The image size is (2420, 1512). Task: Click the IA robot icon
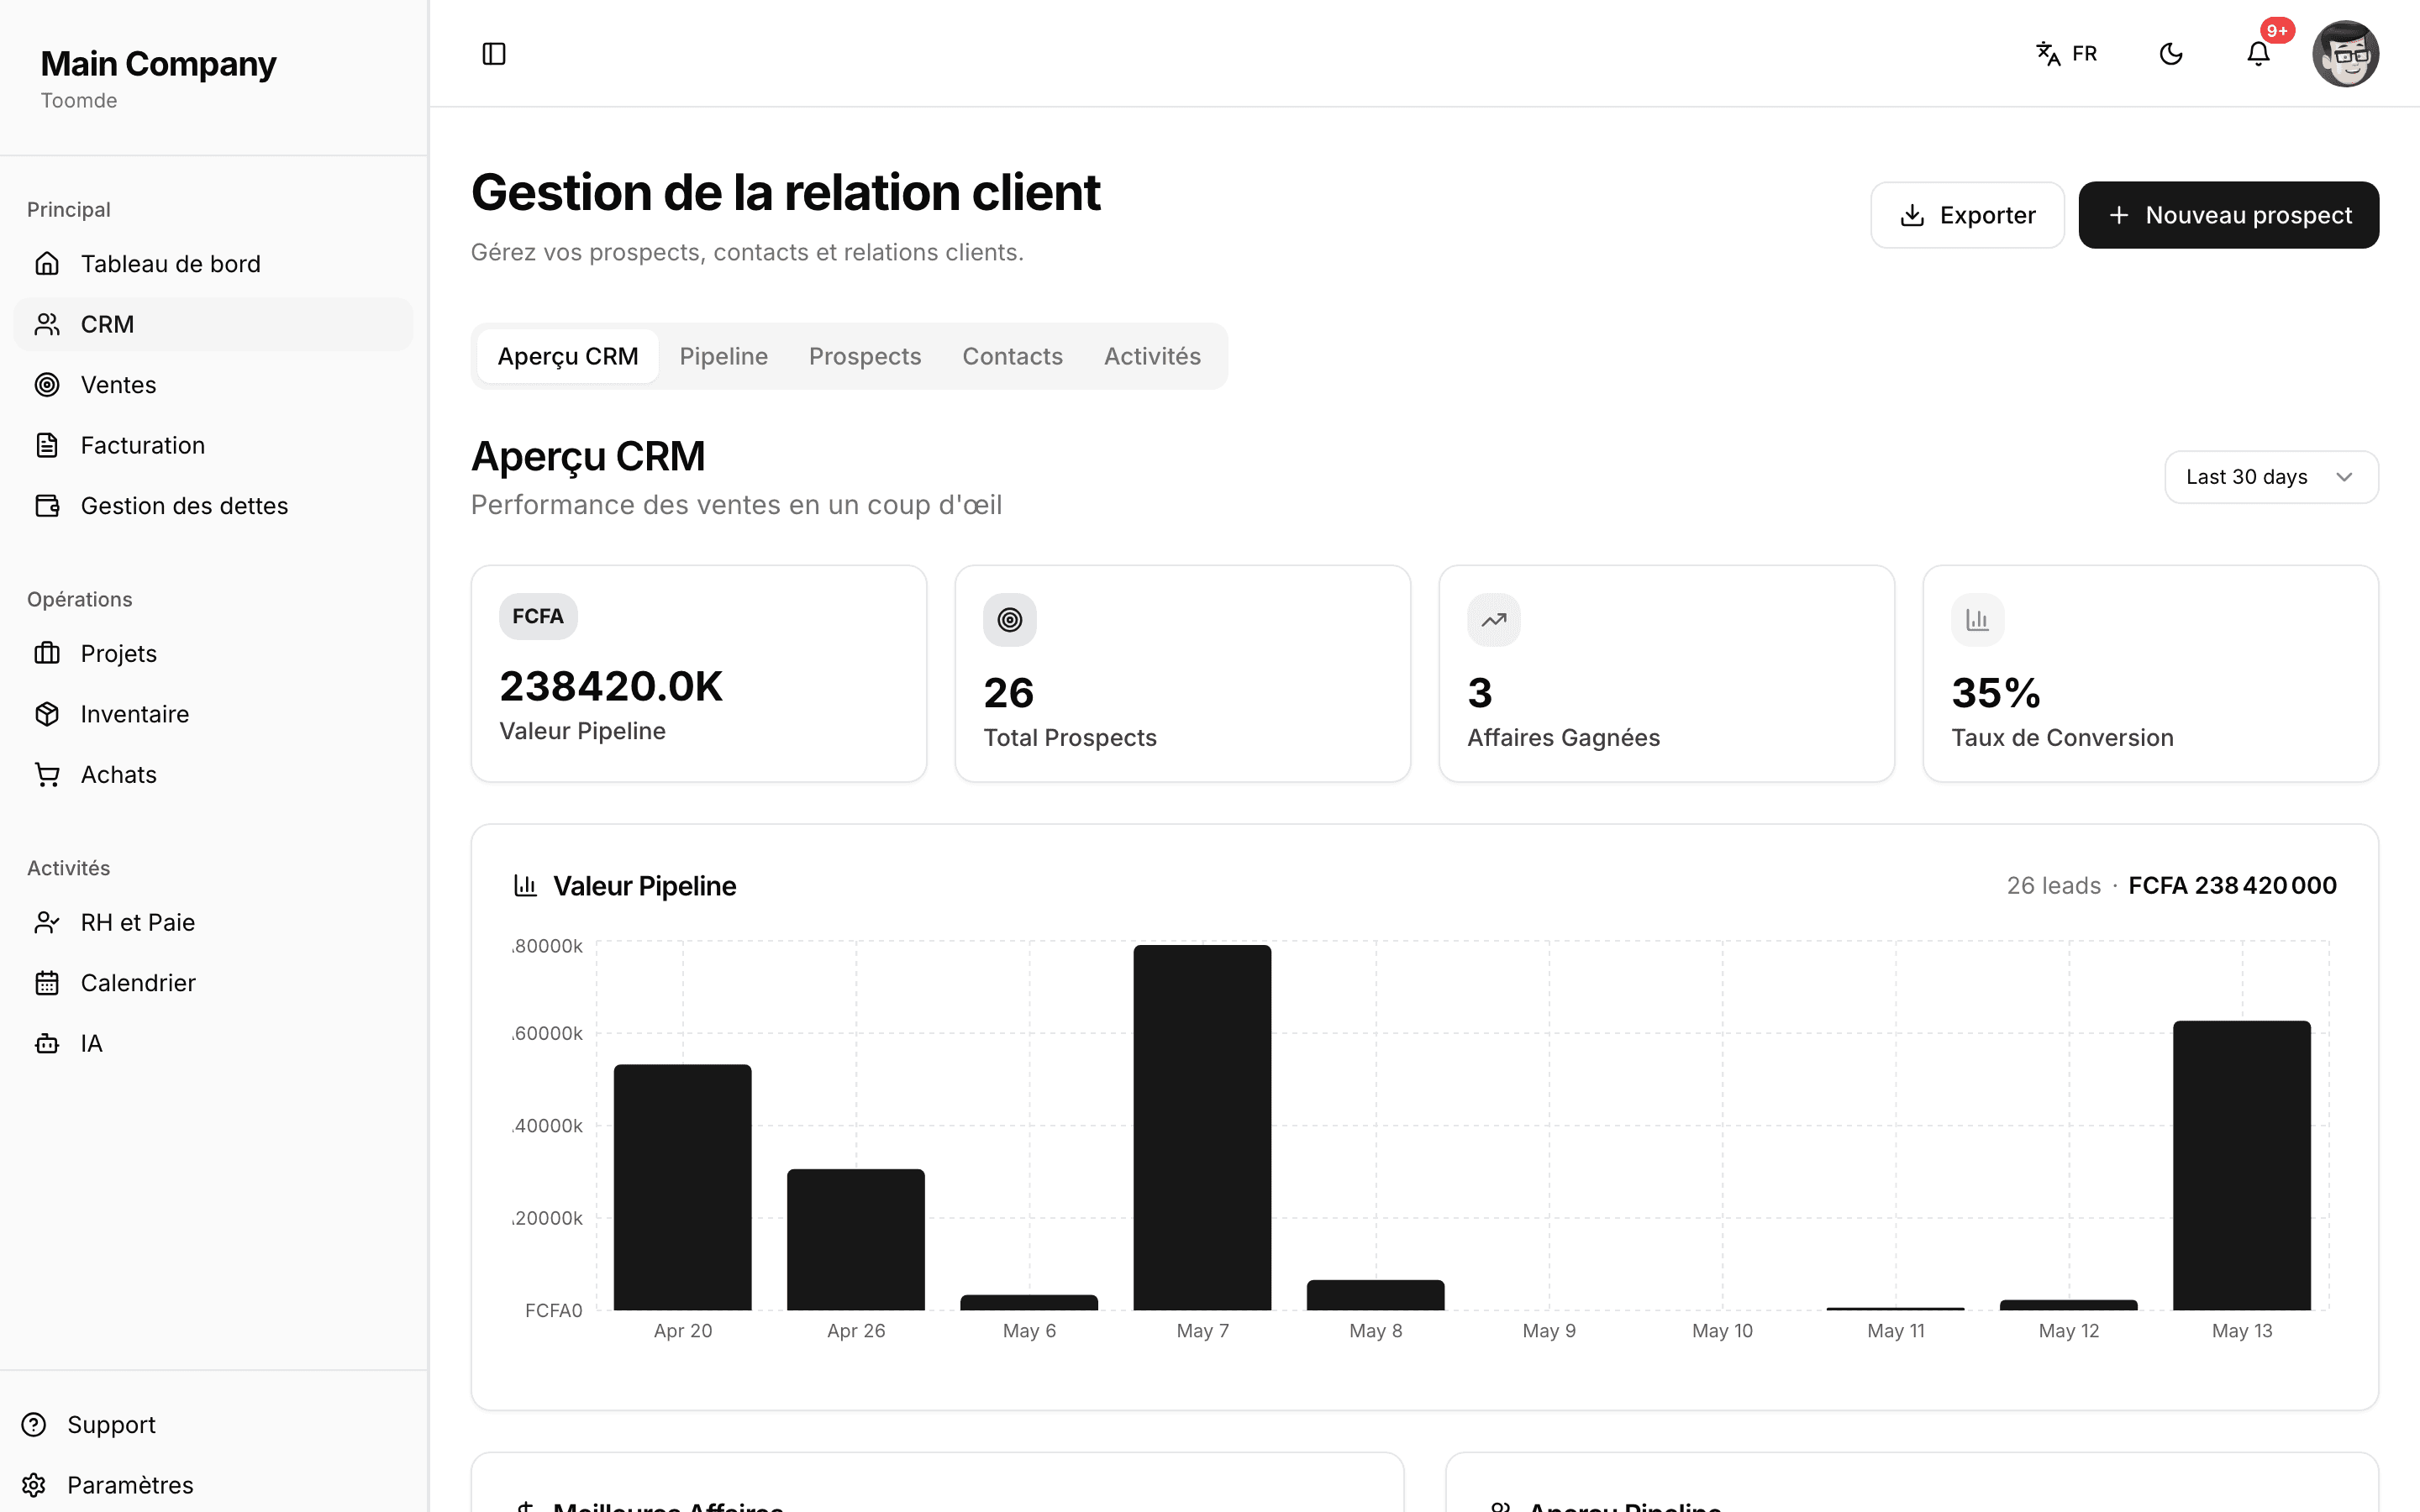tap(47, 1043)
